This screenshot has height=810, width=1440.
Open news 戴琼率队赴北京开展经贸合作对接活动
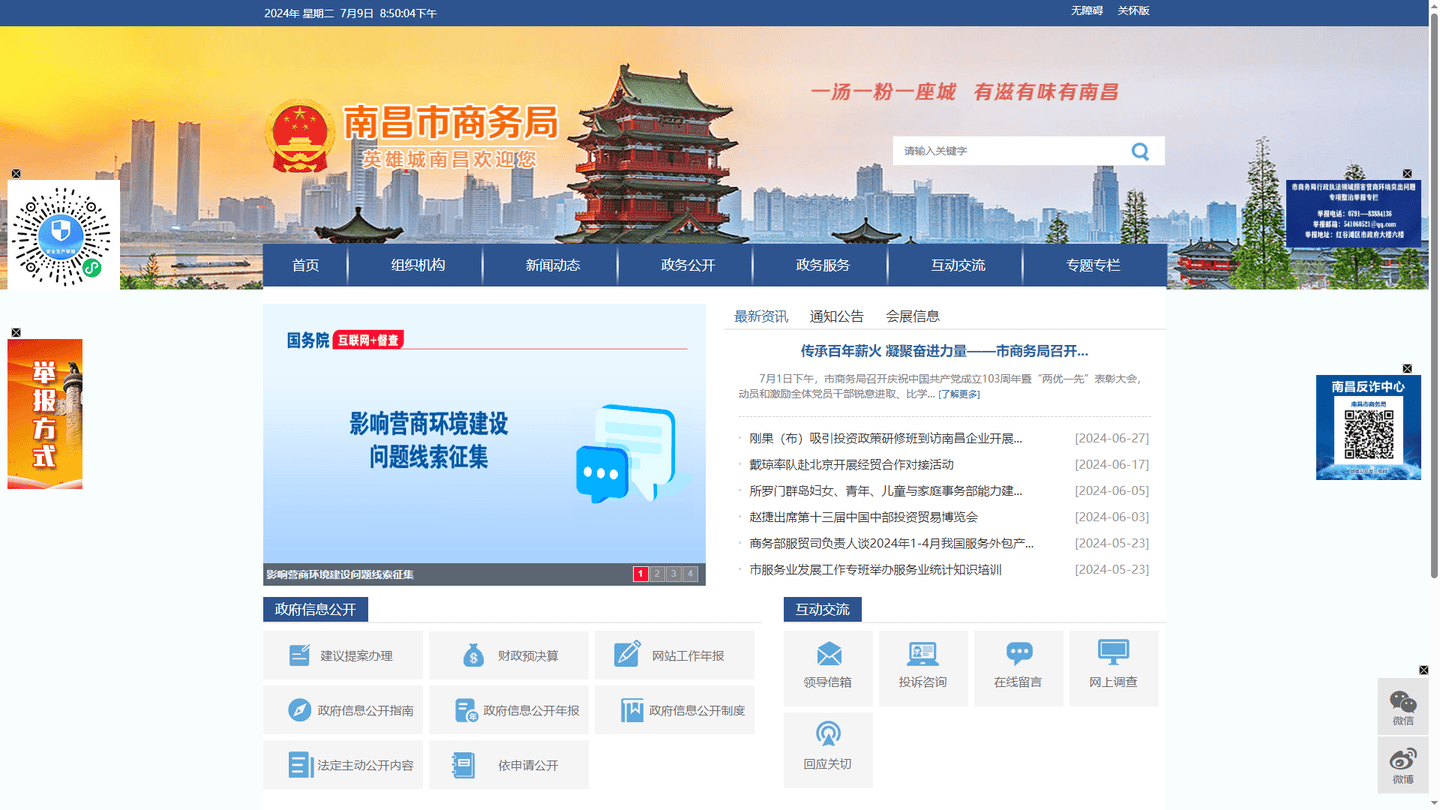pyautogui.click(x=851, y=464)
